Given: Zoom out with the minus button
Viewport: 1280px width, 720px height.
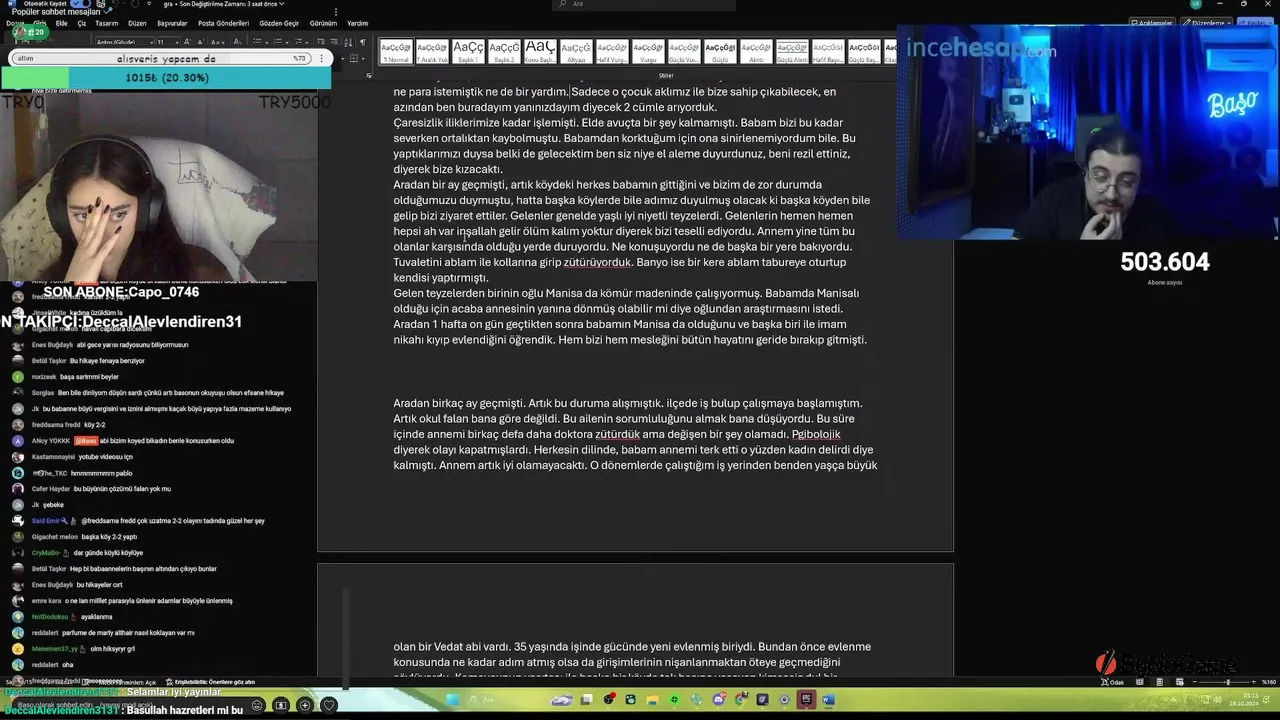Looking at the screenshot, I should [x=1195, y=682].
